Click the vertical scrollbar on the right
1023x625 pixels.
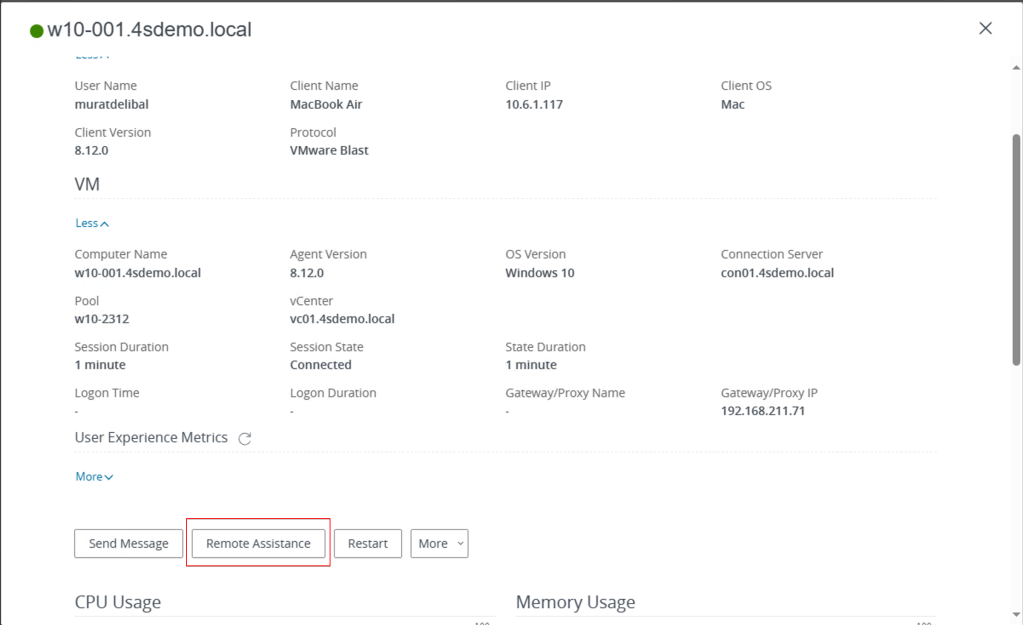pos(1016,300)
